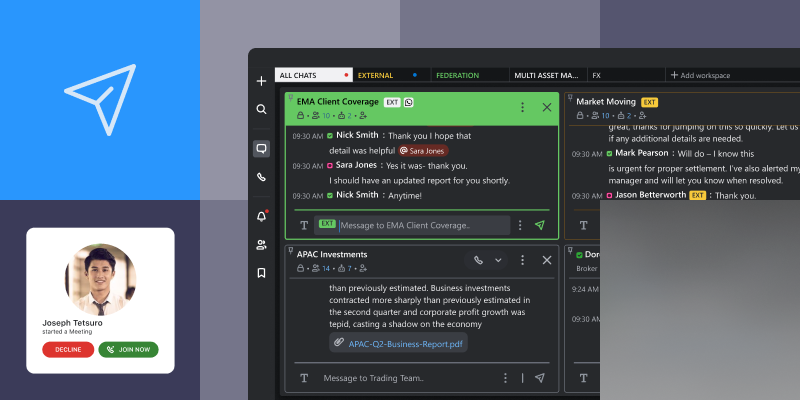Switch to the EXTERNAL workspace tab

[376, 75]
